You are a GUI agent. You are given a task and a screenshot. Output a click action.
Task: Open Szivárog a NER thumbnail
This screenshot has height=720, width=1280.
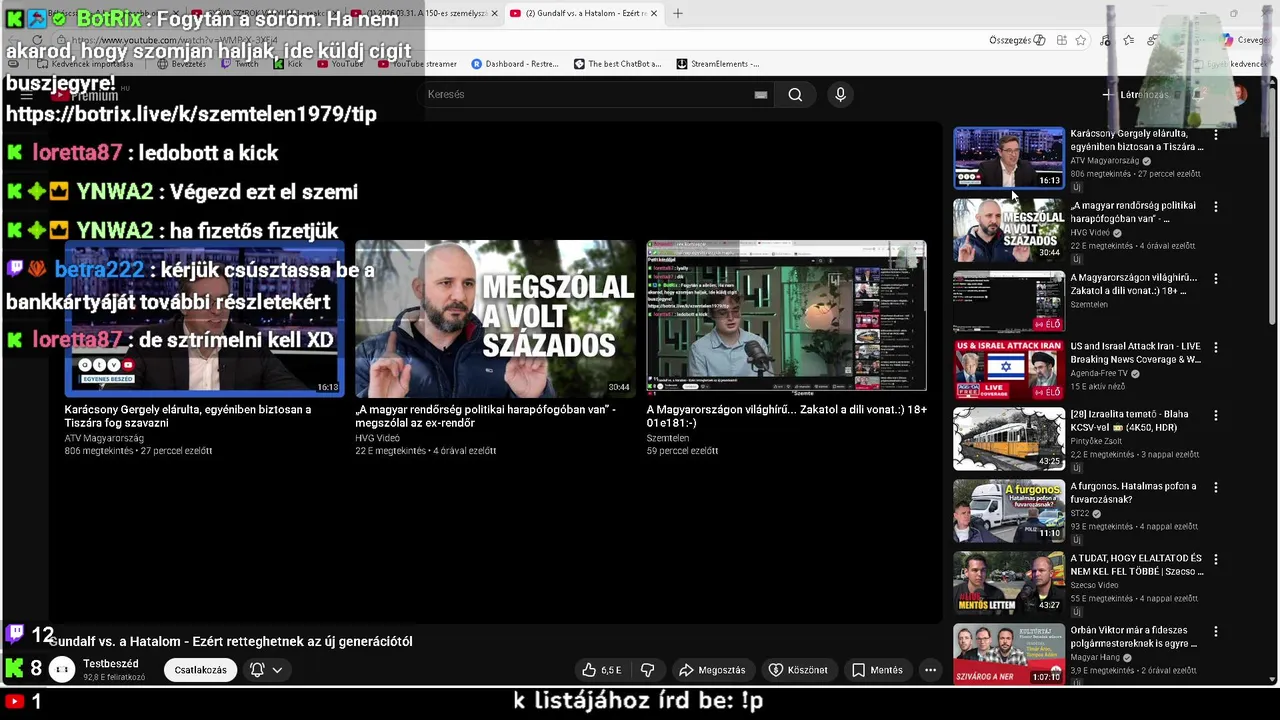pyautogui.click(x=1008, y=654)
